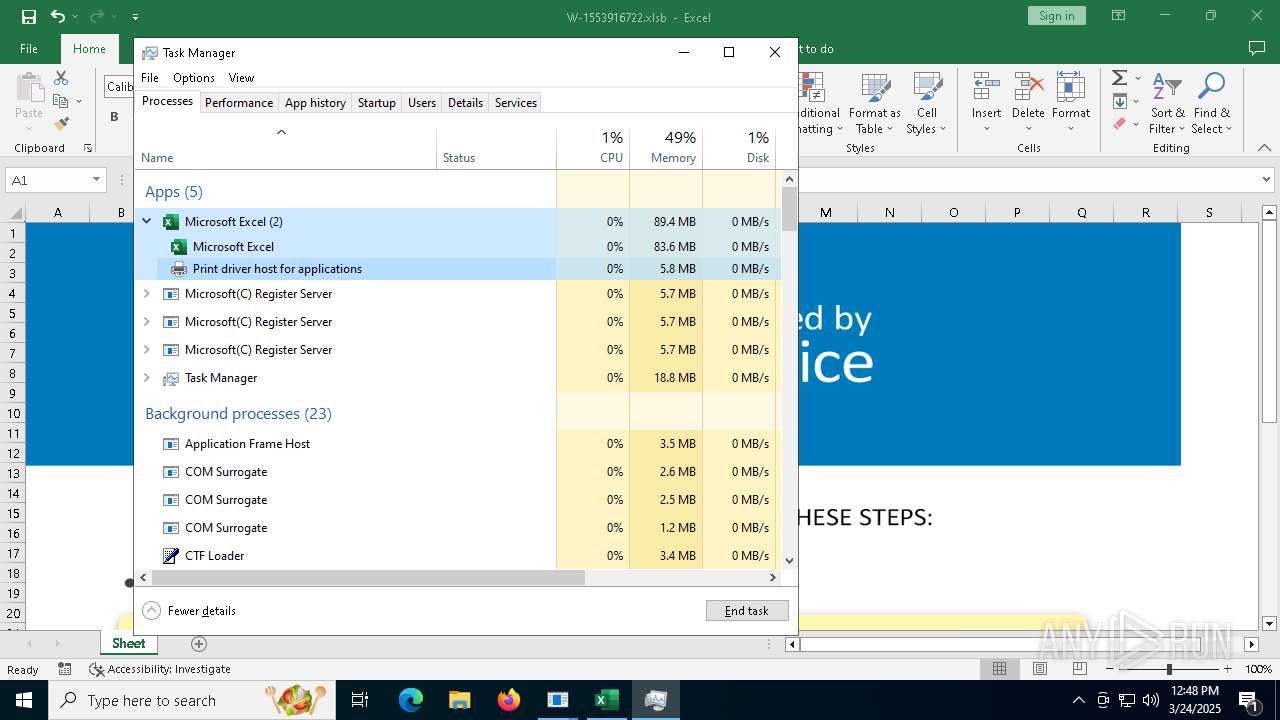Viewport: 1280px width, 720px height.
Task: Click the zoom slider handle in Excel's status bar
Action: coord(1169,669)
